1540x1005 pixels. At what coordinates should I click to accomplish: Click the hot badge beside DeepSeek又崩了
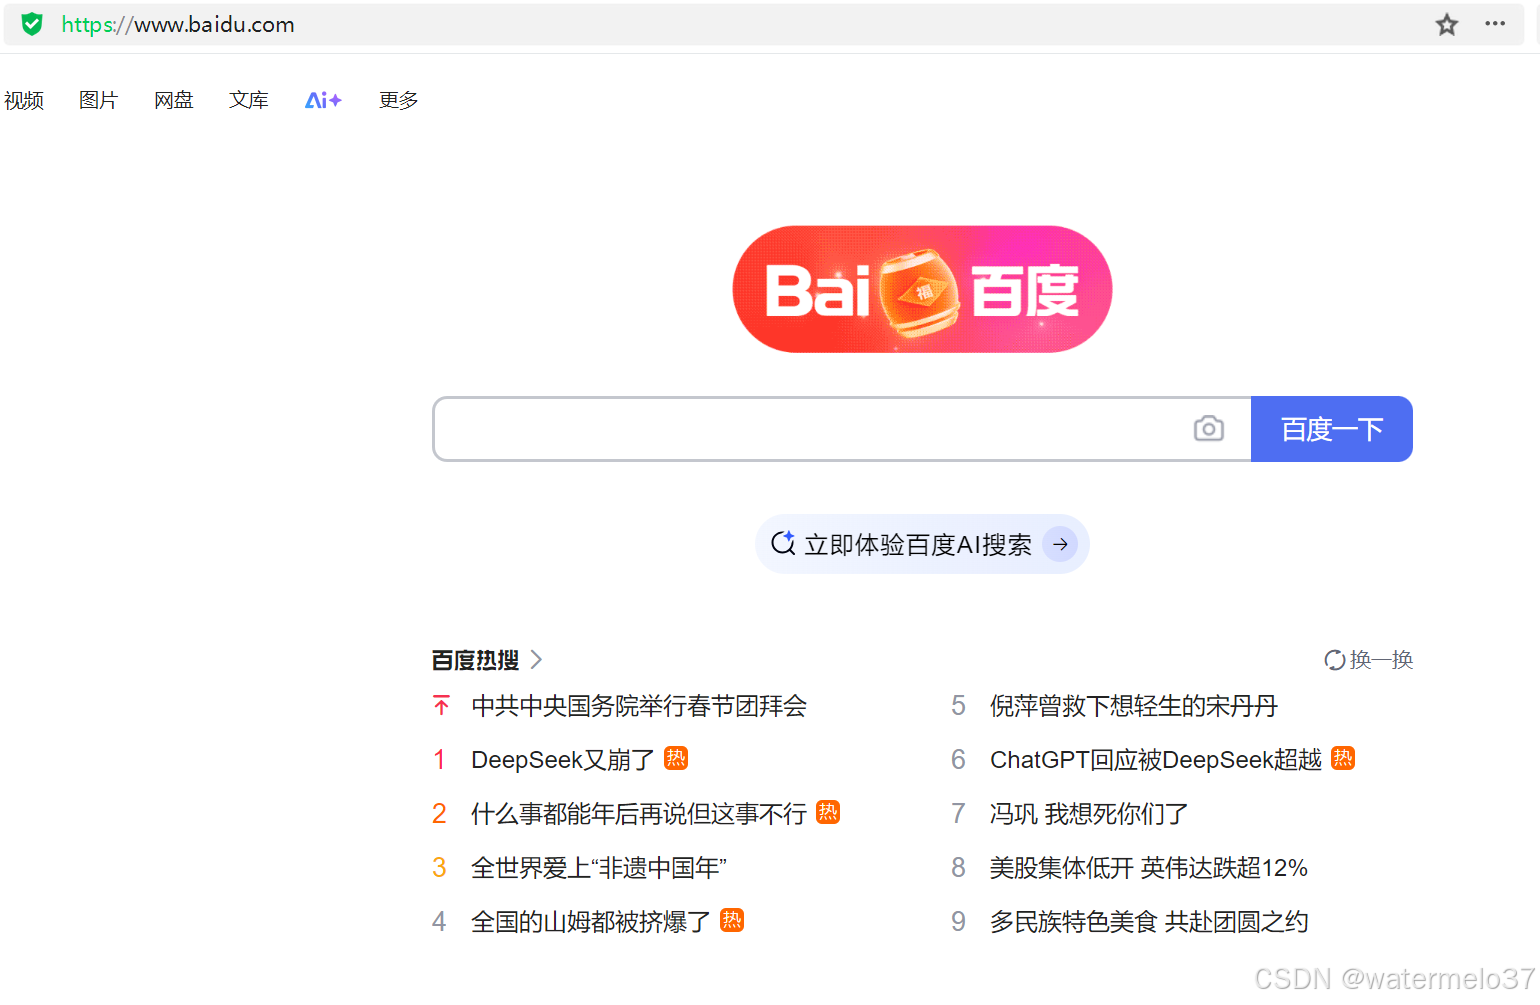click(x=676, y=758)
